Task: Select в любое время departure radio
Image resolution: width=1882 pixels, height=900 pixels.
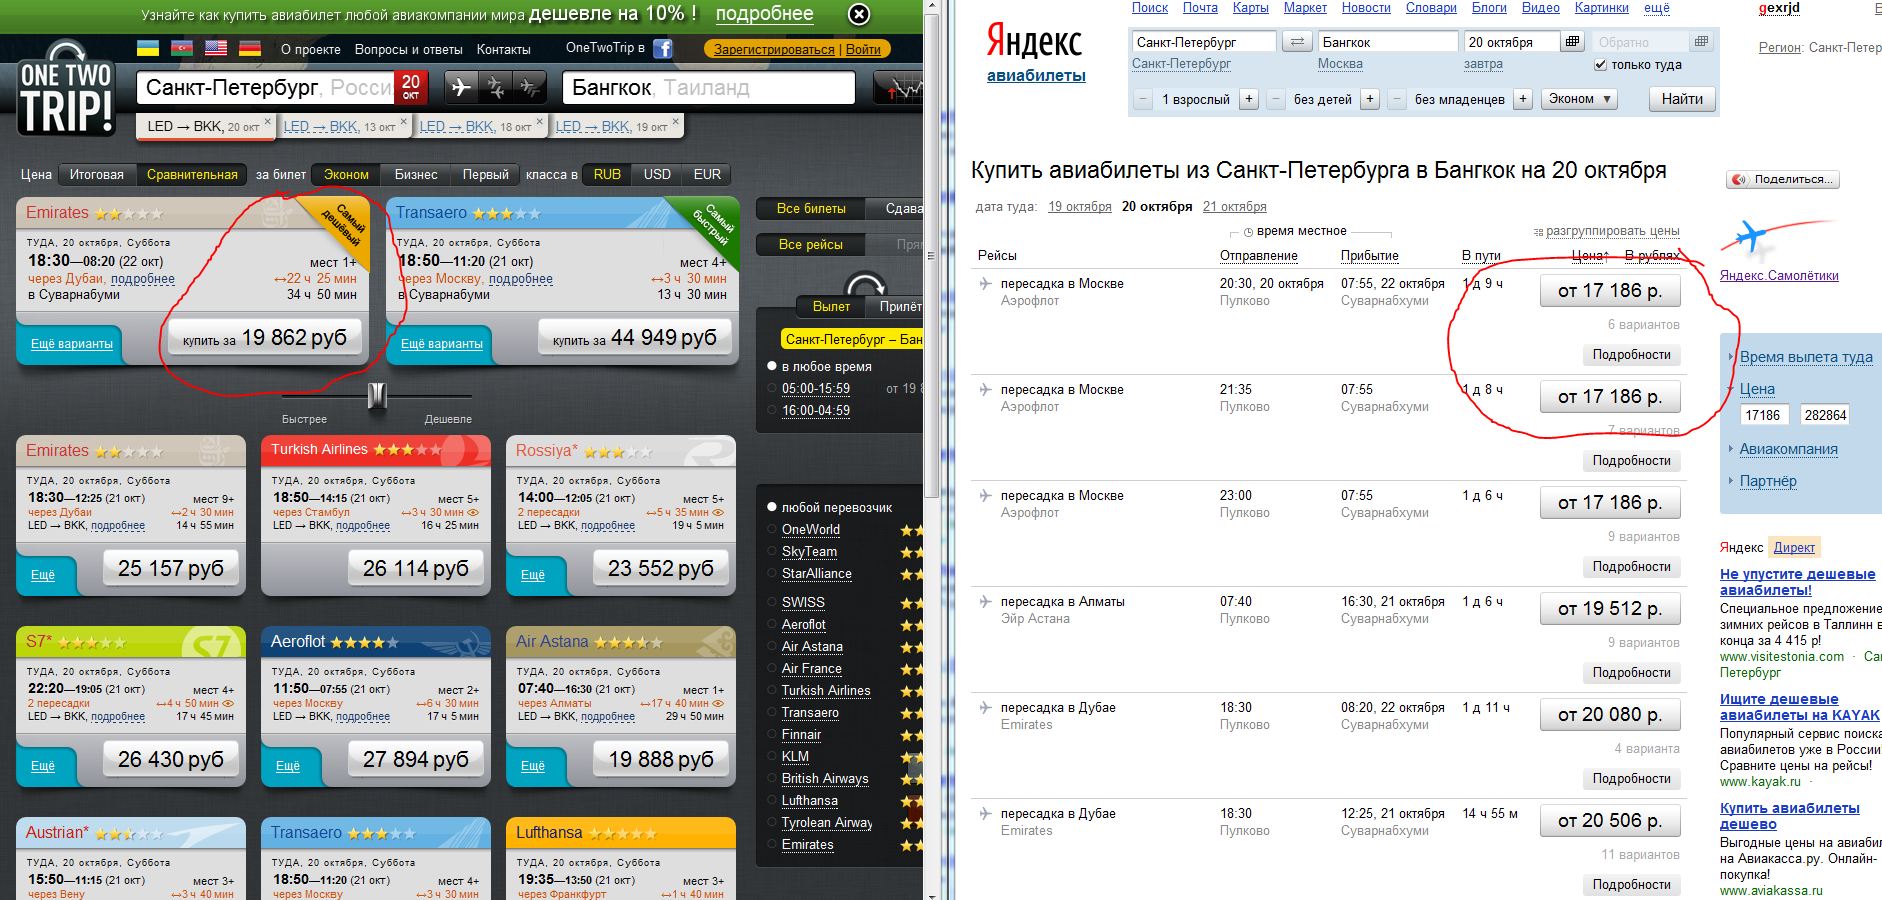Action: pos(771,366)
